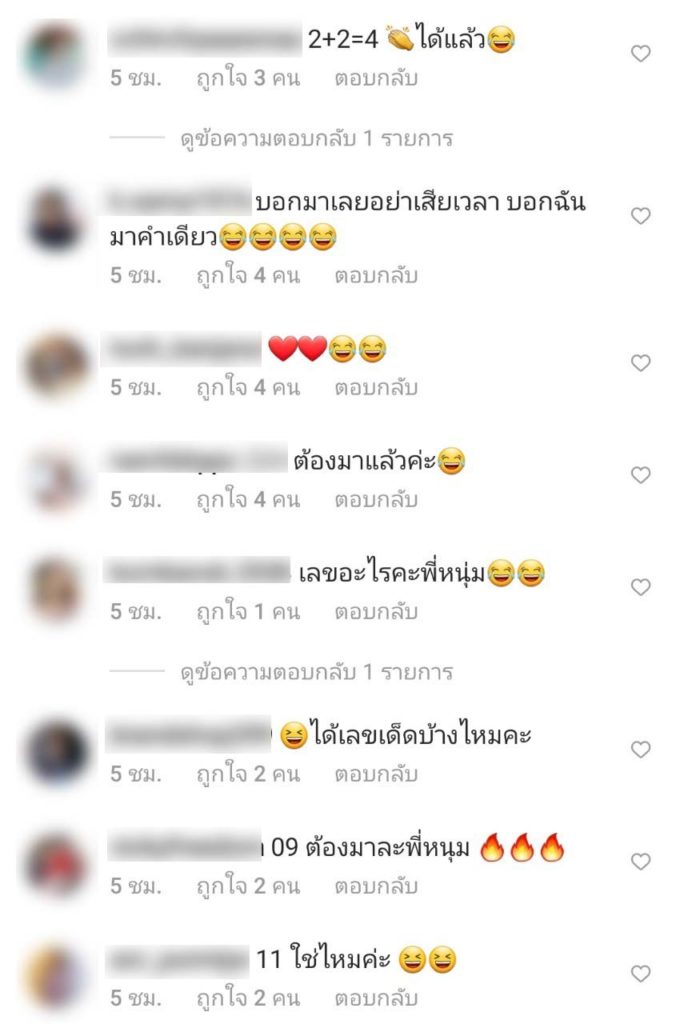
Task: Like the '2+2=4' comment with heart icon
Action: click(x=640, y=54)
